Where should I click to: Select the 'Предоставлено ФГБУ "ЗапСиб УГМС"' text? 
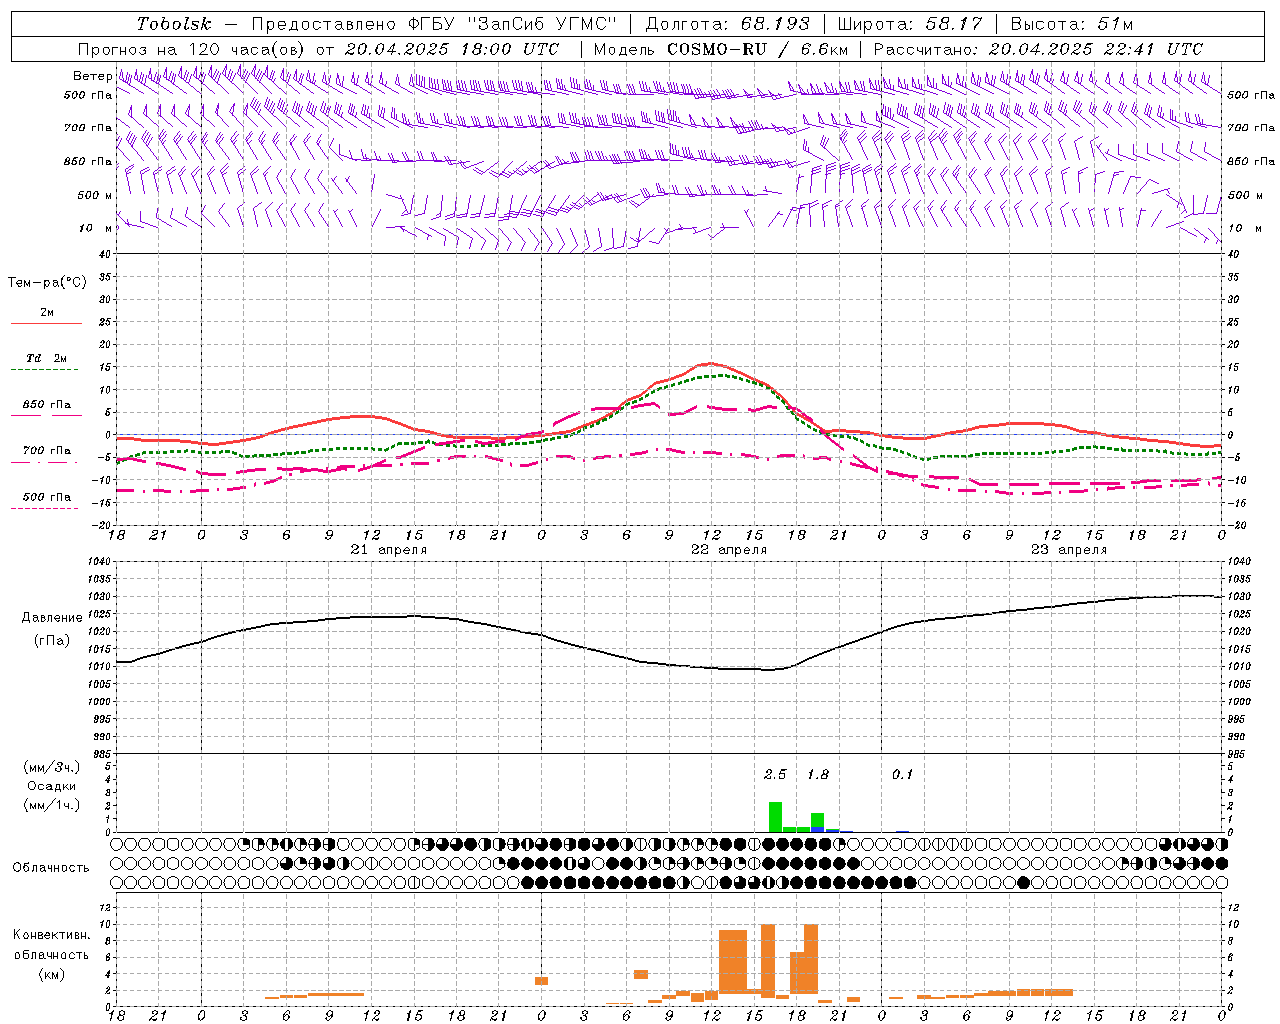click(435, 24)
